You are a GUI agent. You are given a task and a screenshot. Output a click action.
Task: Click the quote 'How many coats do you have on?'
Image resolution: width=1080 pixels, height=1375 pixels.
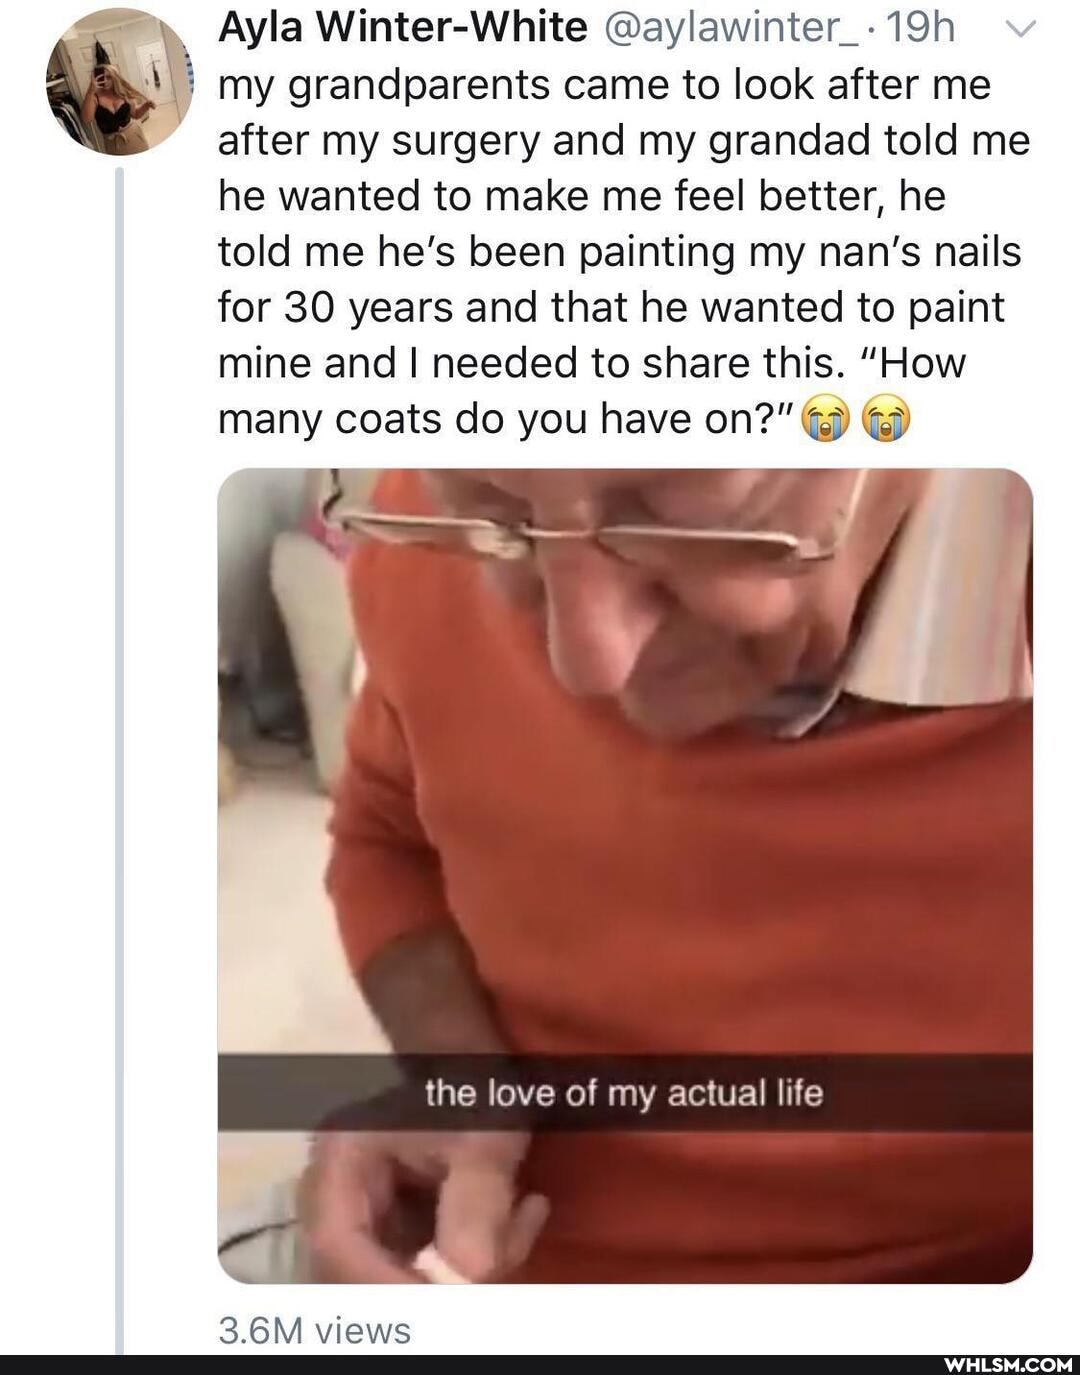tap(592, 391)
